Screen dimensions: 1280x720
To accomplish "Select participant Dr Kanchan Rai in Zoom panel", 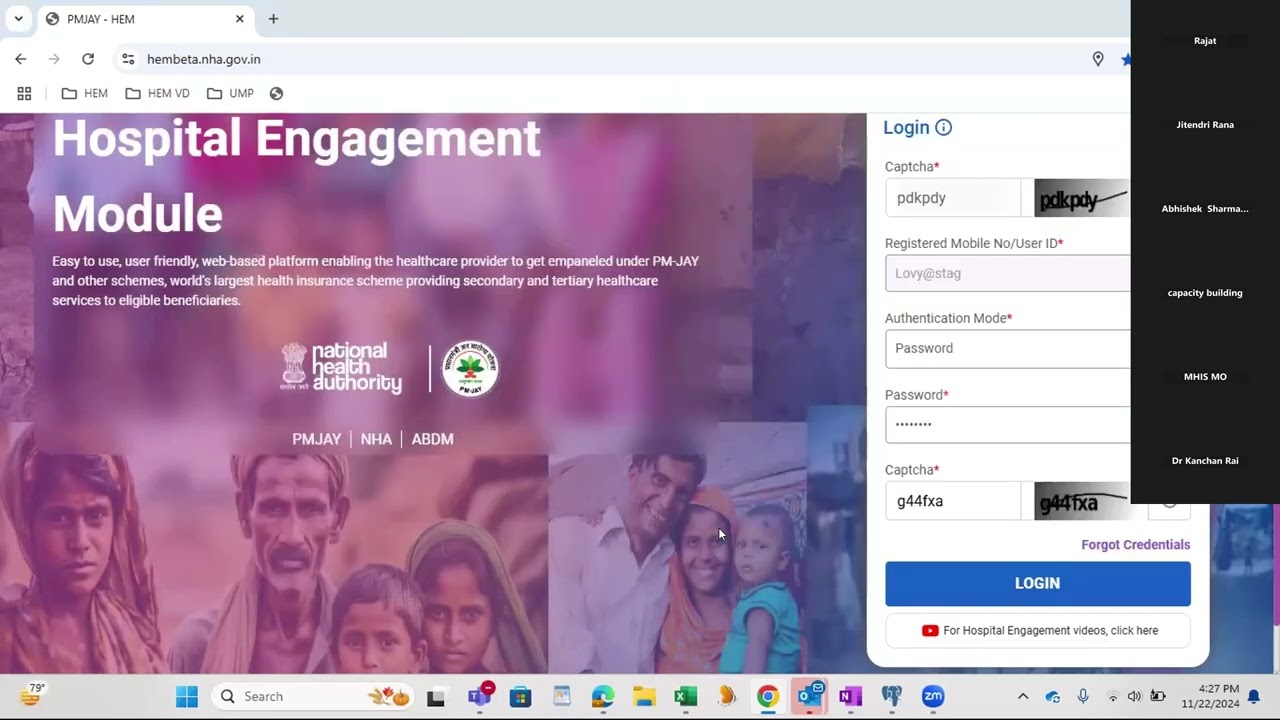I will (x=1205, y=461).
